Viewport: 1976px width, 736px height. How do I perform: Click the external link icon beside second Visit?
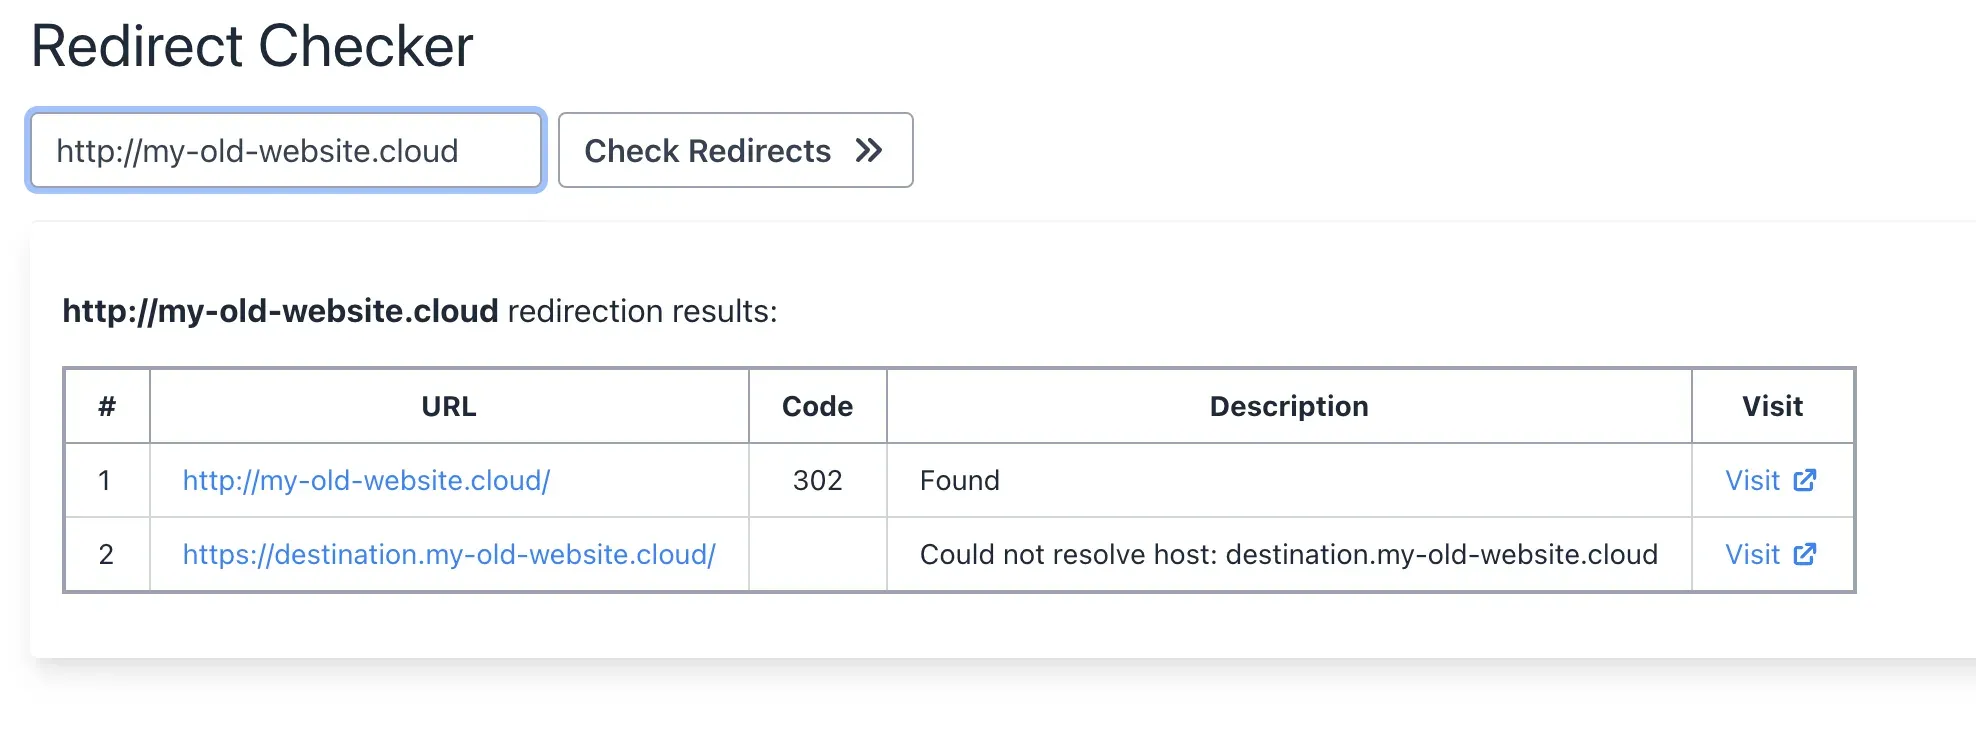pyautogui.click(x=1806, y=554)
